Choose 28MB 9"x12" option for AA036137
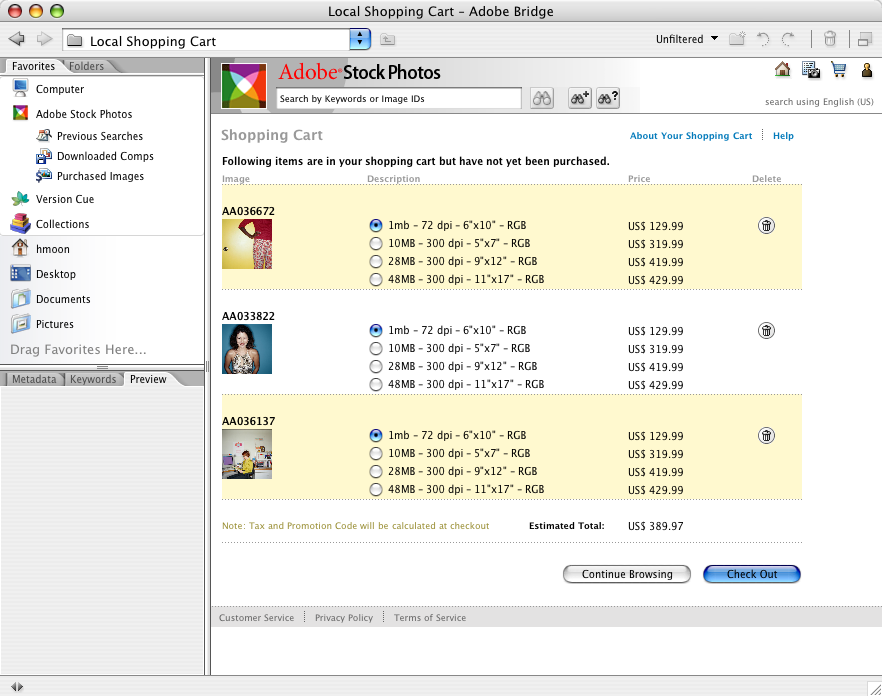 376,472
